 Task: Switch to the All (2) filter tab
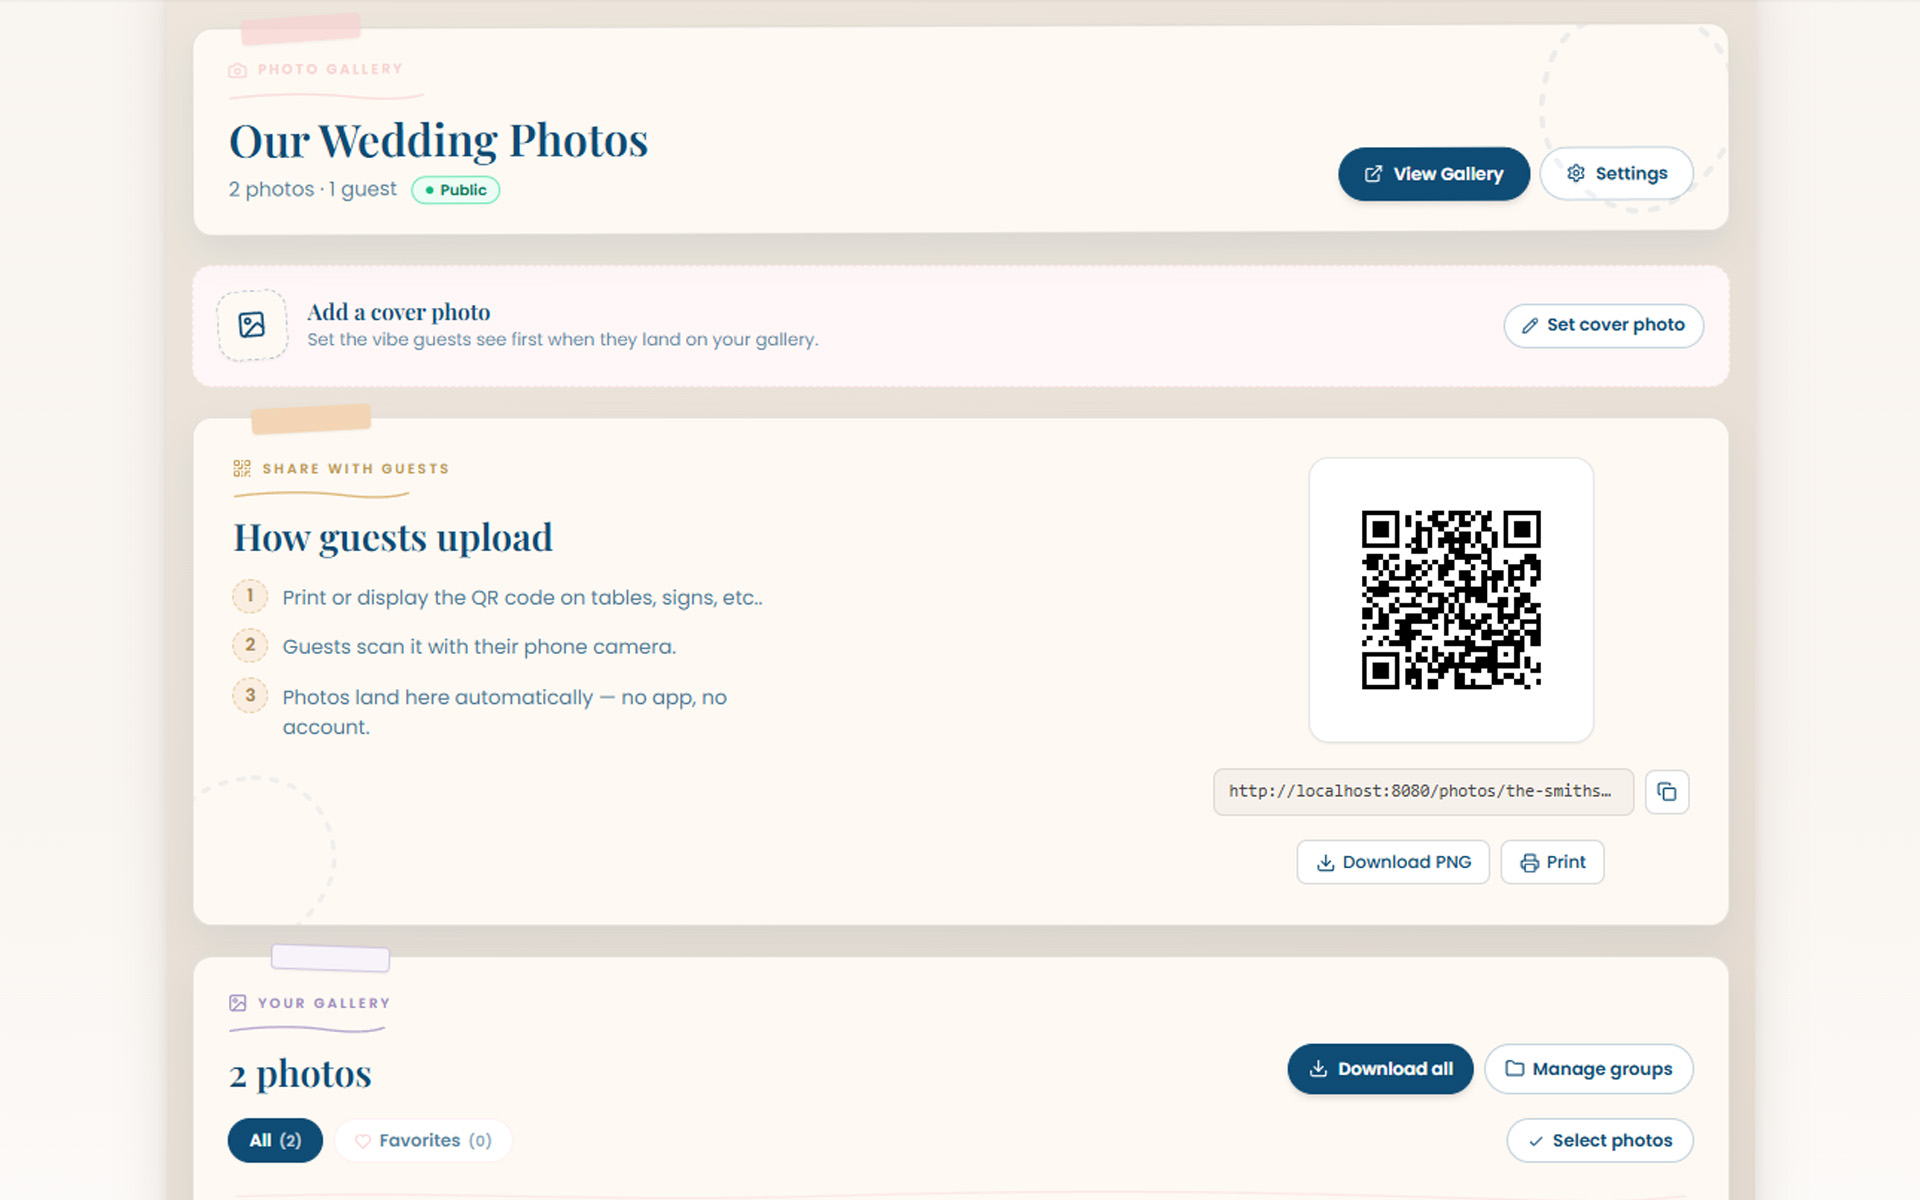[x=275, y=1140]
